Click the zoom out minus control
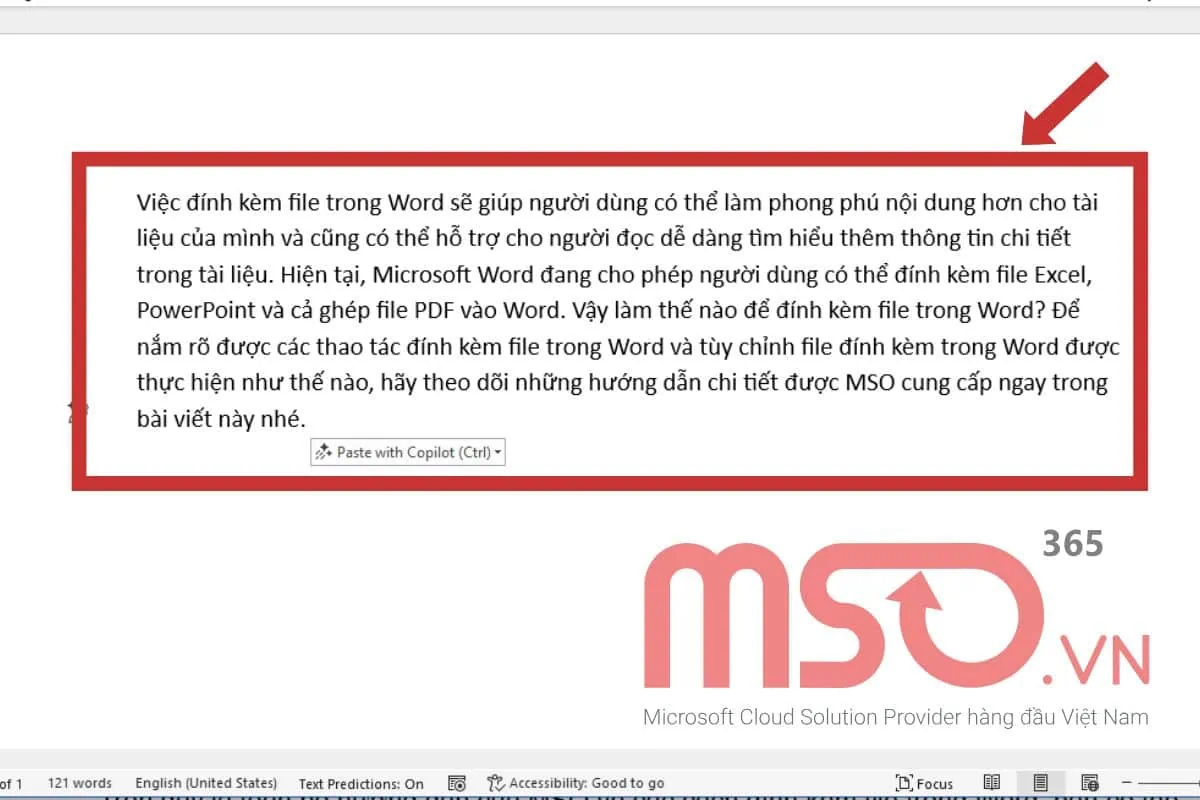This screenshot has height=800, width=1200. (1127, 783)
